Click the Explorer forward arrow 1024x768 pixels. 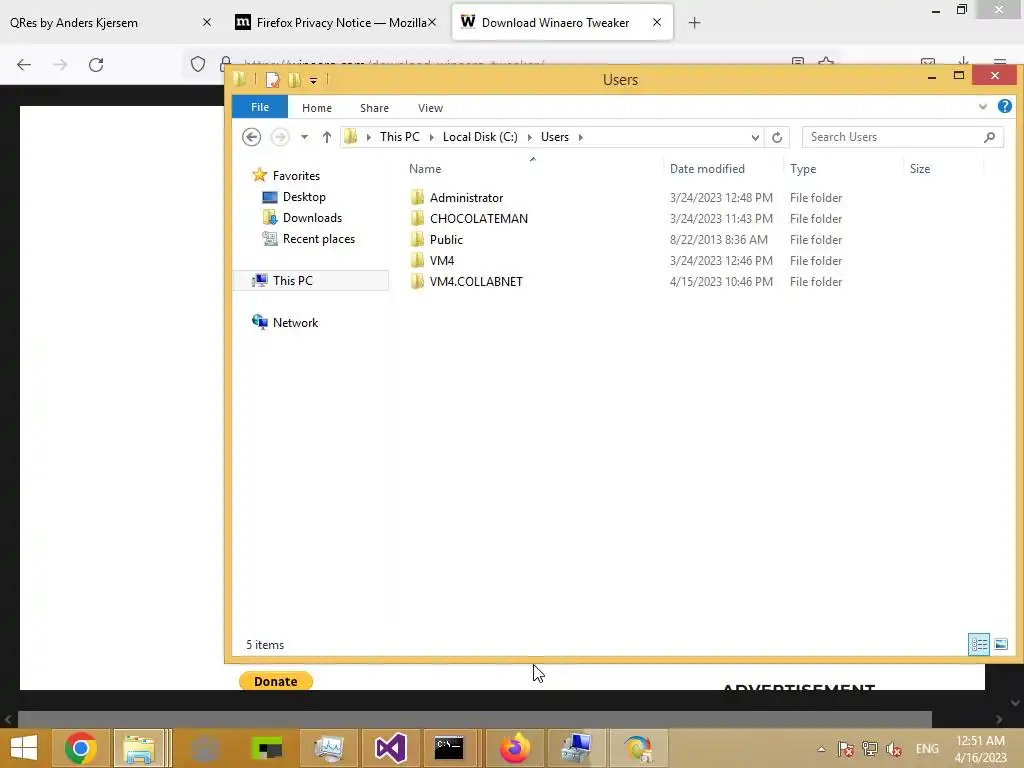pos(280,136)
